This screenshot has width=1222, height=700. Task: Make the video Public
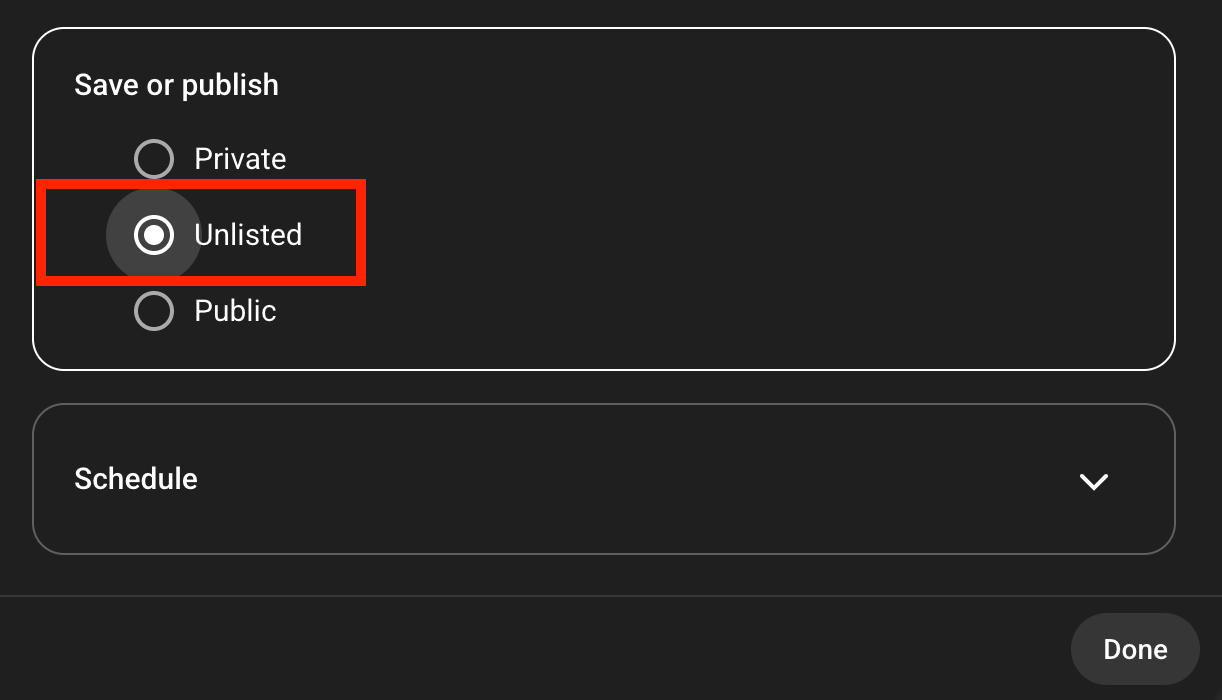154,311
